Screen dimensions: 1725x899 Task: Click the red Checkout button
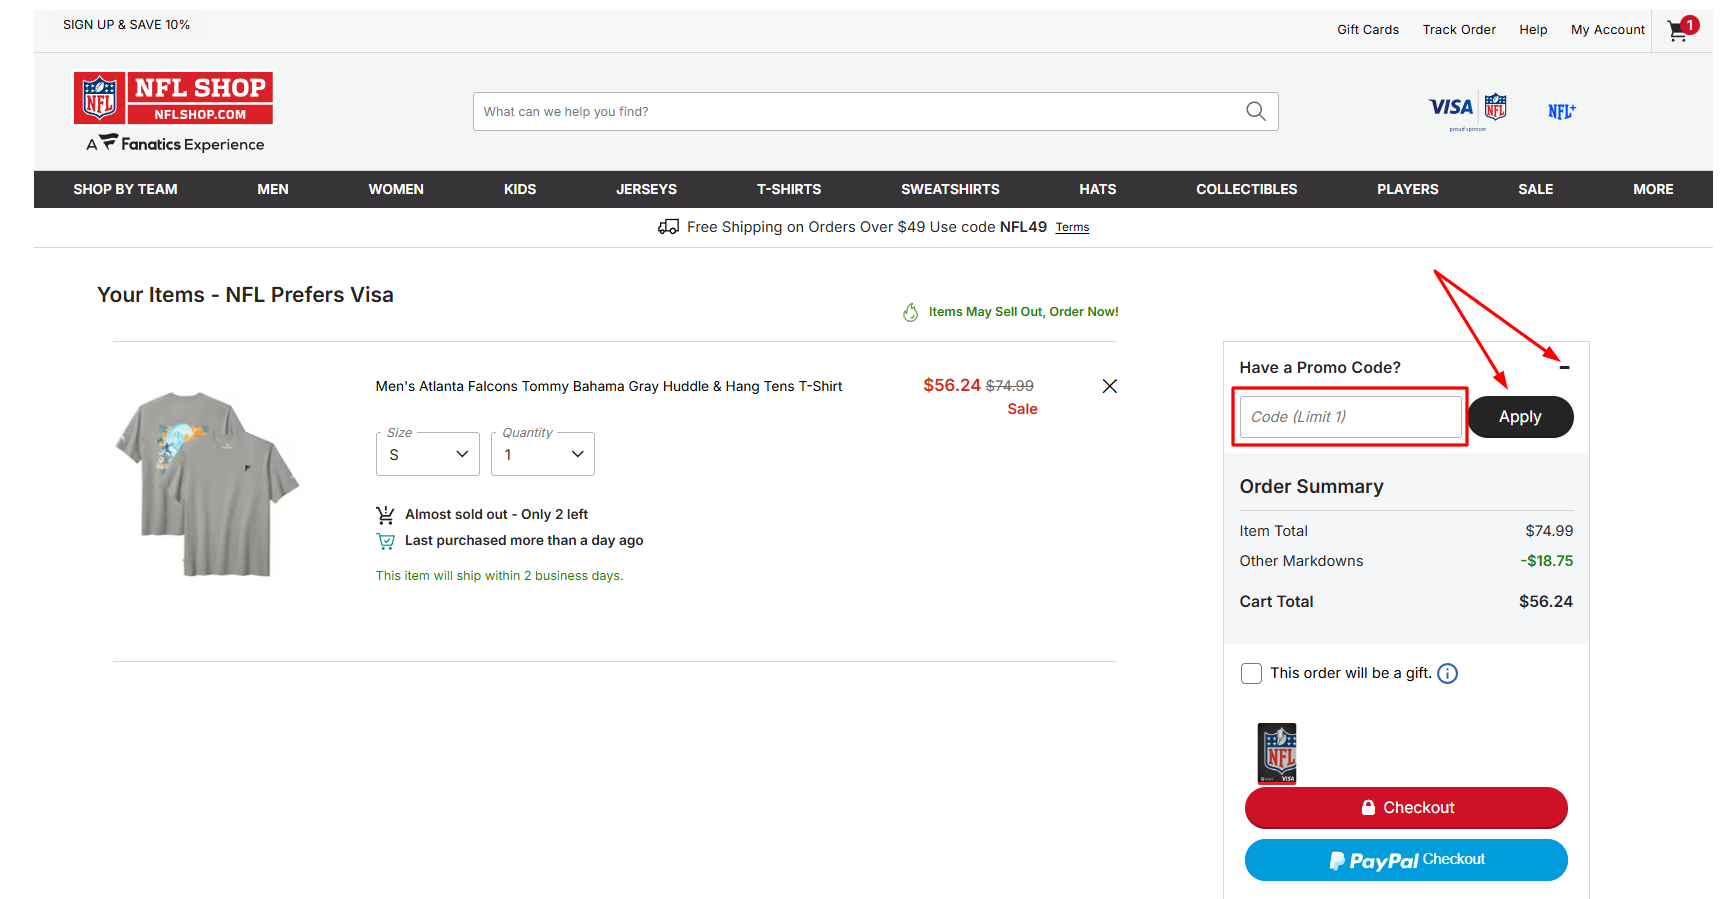coord(1406,808)
